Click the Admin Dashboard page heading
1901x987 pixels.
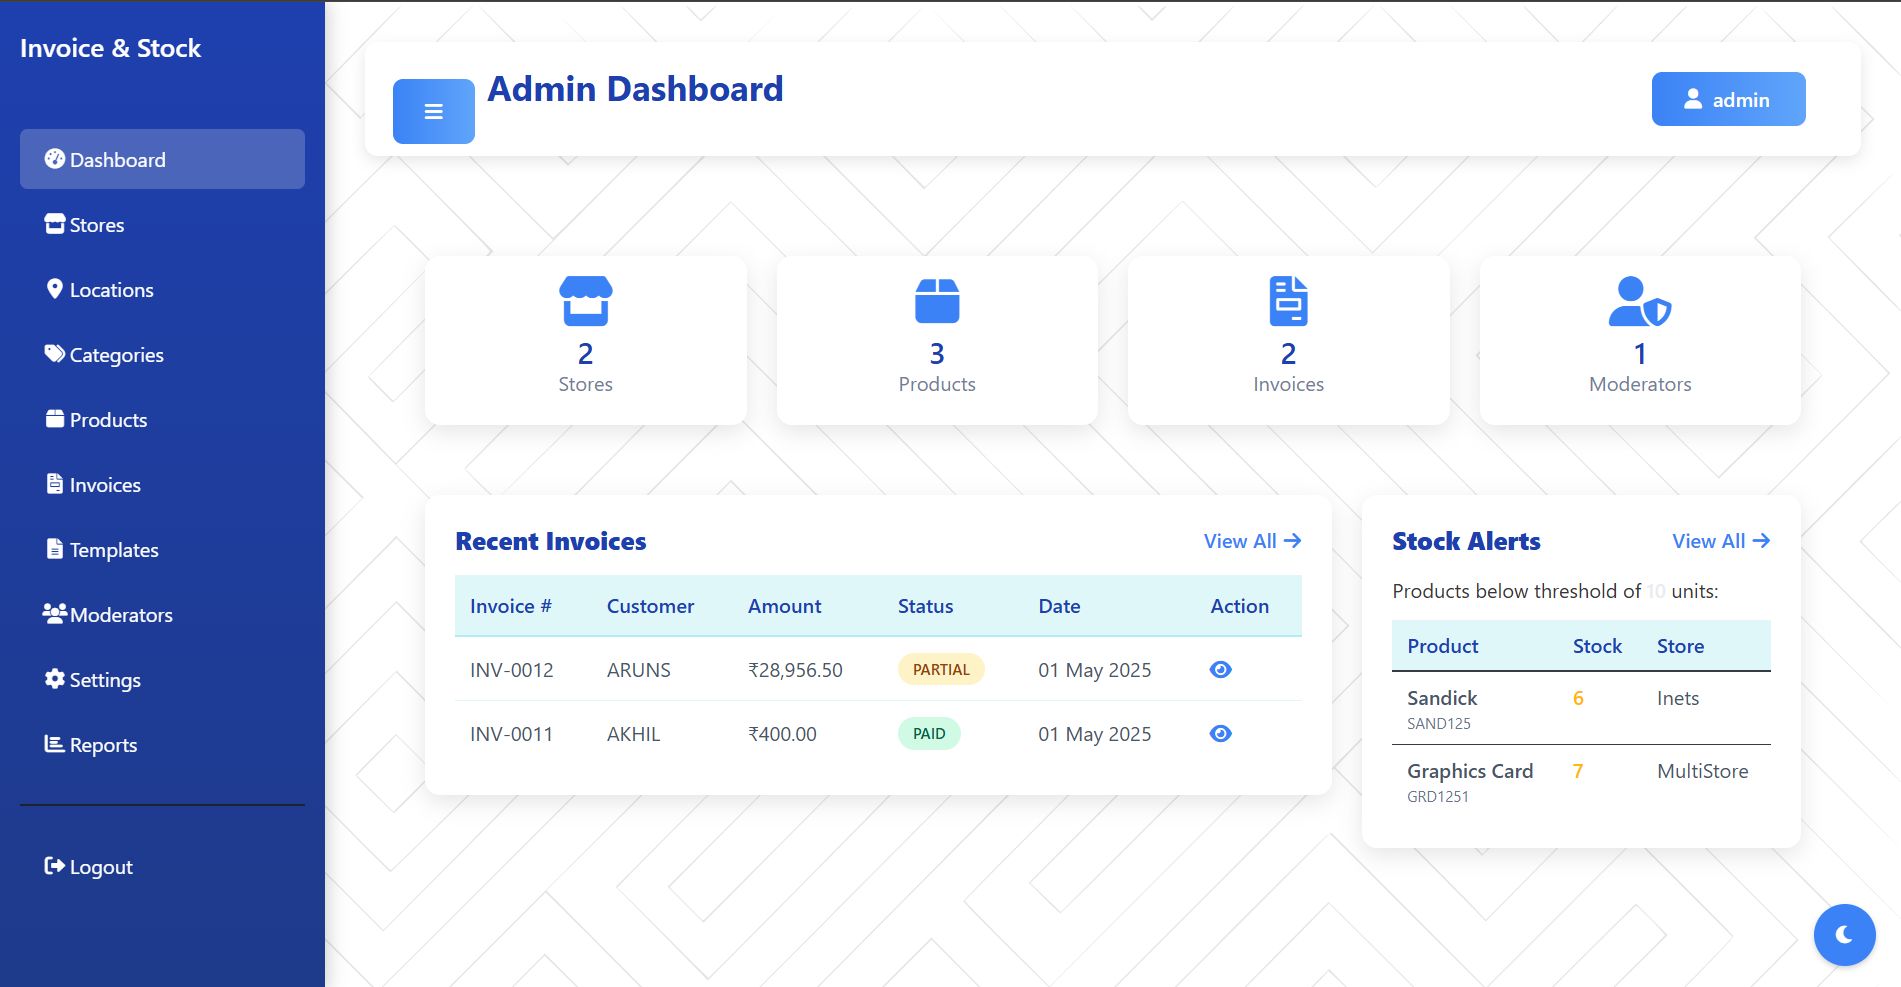(x=635, y=89)
